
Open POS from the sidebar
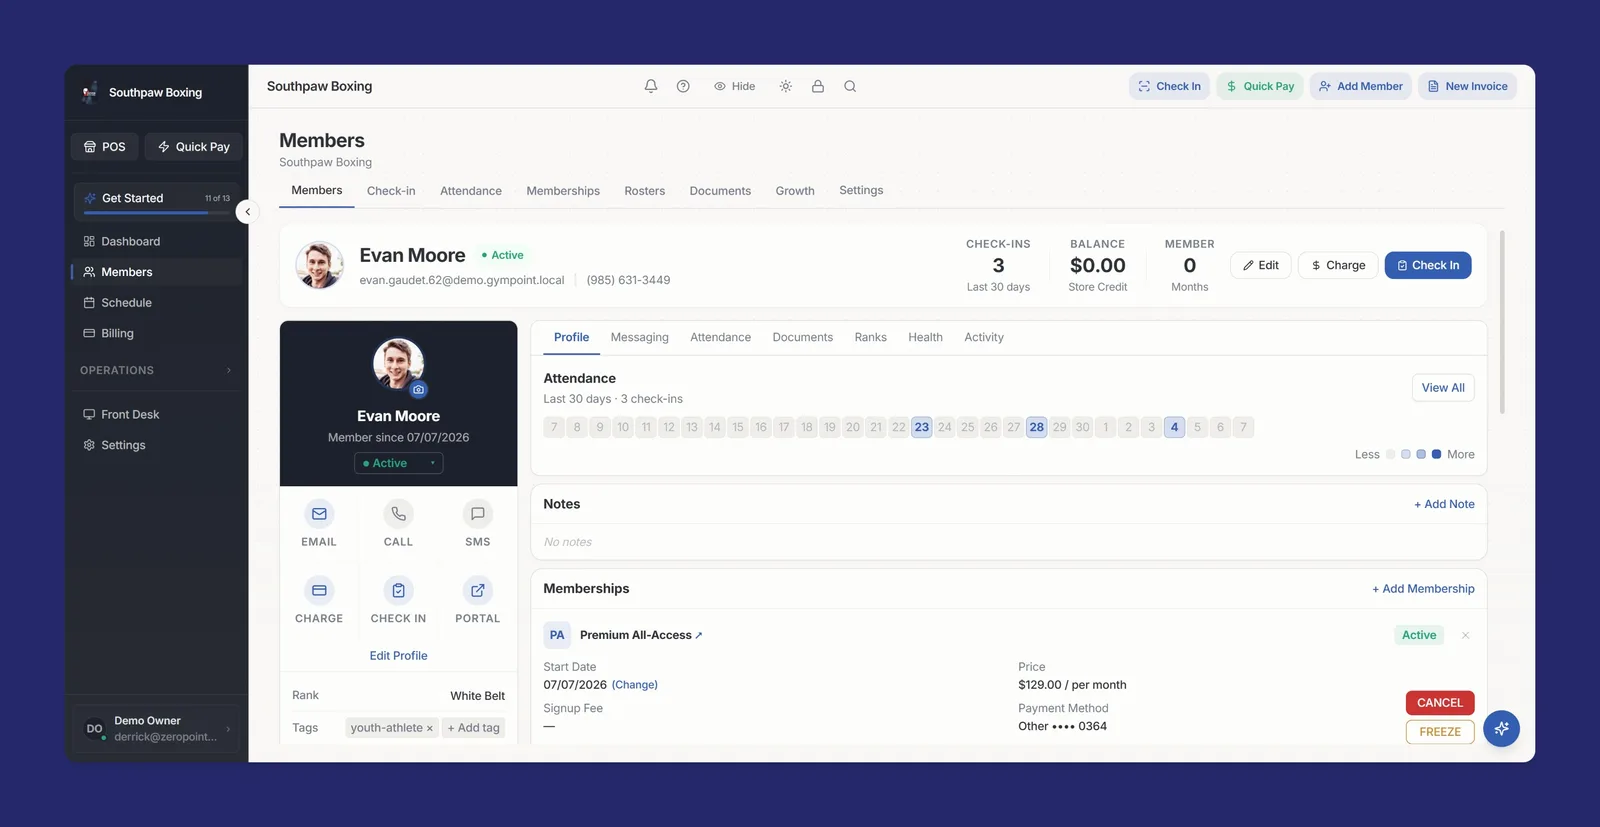[x=105, y=146]
